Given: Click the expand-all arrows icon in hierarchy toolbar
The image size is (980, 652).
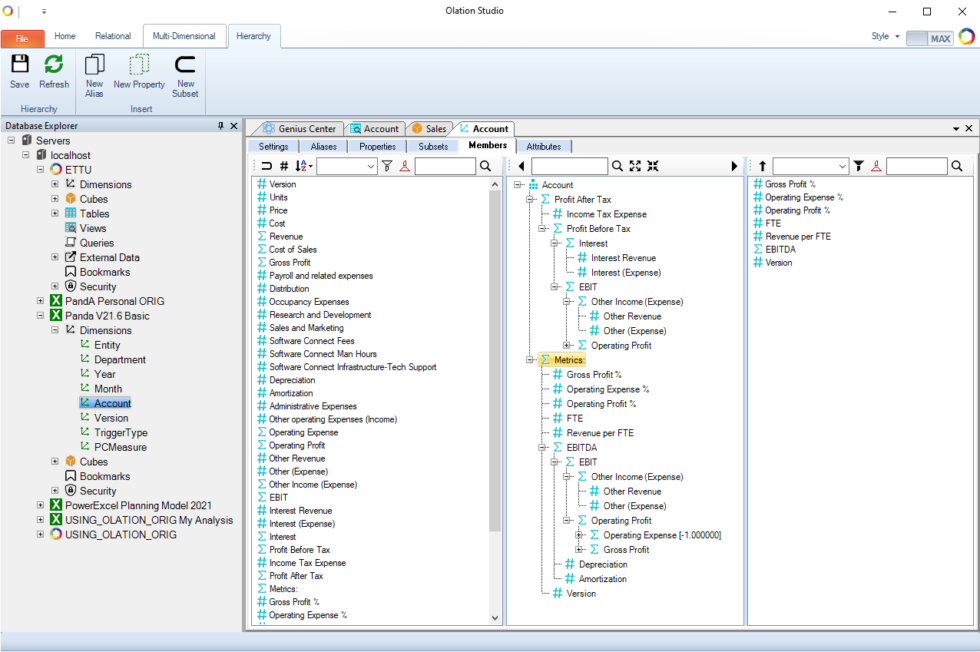Looking at the screenshot, I should pyautogui.click(x=635, y=166).
